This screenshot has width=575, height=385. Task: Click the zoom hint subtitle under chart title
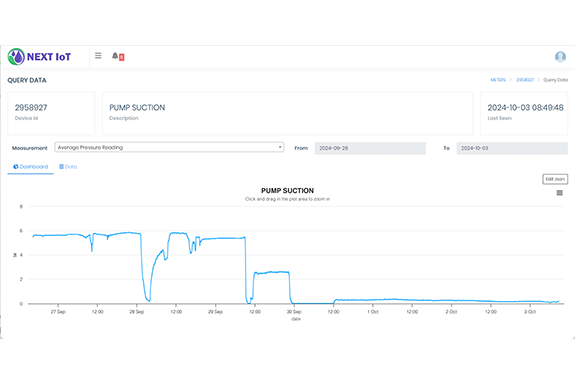click(x=287, y=199)
